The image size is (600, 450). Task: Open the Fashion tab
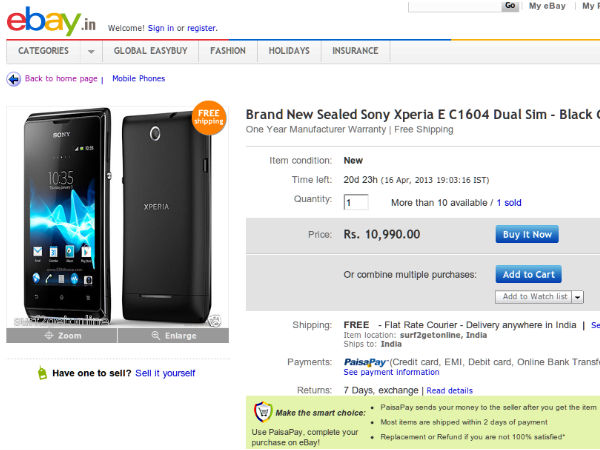(228, 51)
